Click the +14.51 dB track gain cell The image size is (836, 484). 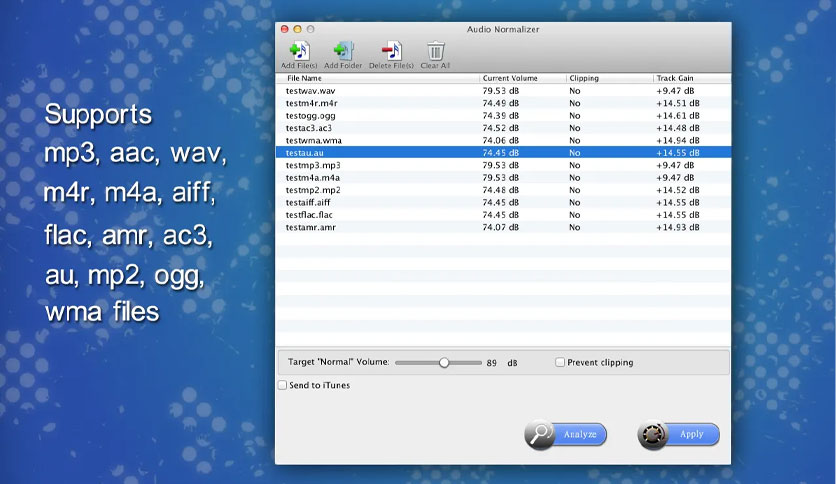[x=678, y=103]
